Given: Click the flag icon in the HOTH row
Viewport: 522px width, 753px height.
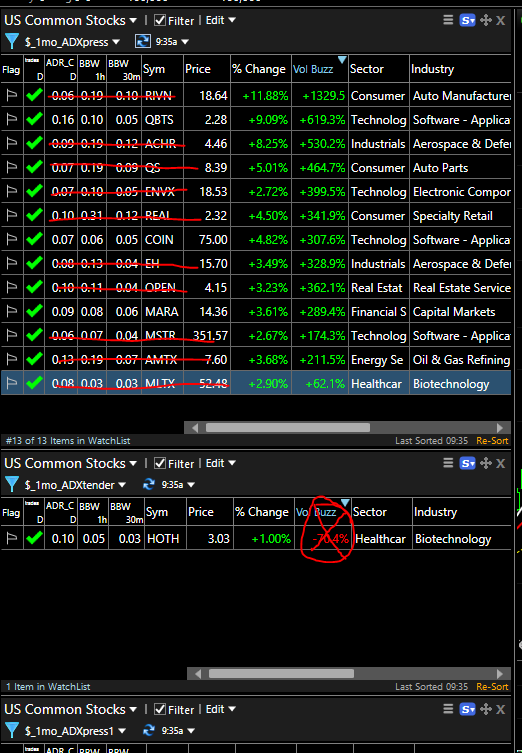Looking at the screenshot, I should [12, 538].
